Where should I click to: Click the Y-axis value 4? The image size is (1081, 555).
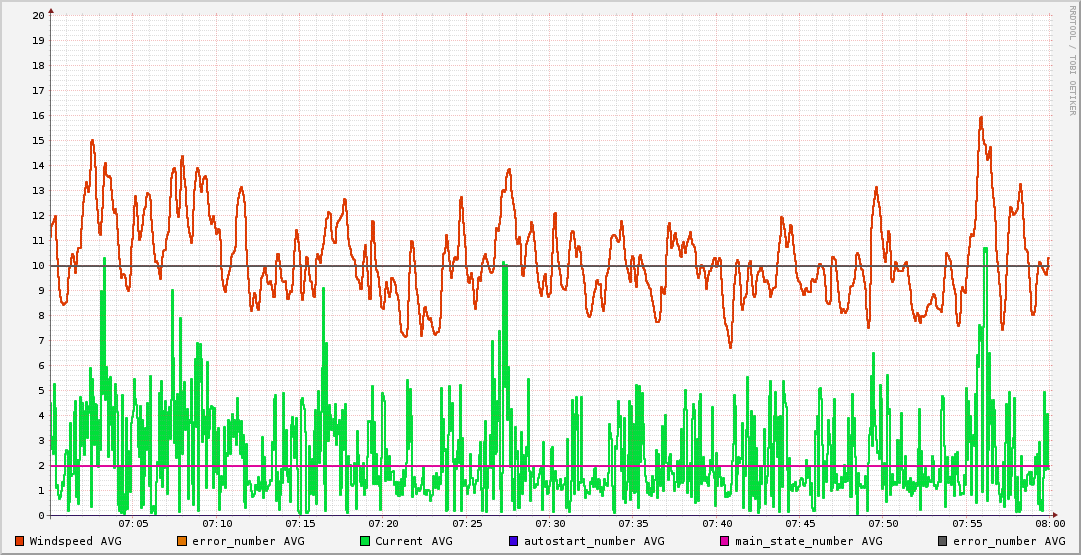pyautogui.click(x=42, y=416)
